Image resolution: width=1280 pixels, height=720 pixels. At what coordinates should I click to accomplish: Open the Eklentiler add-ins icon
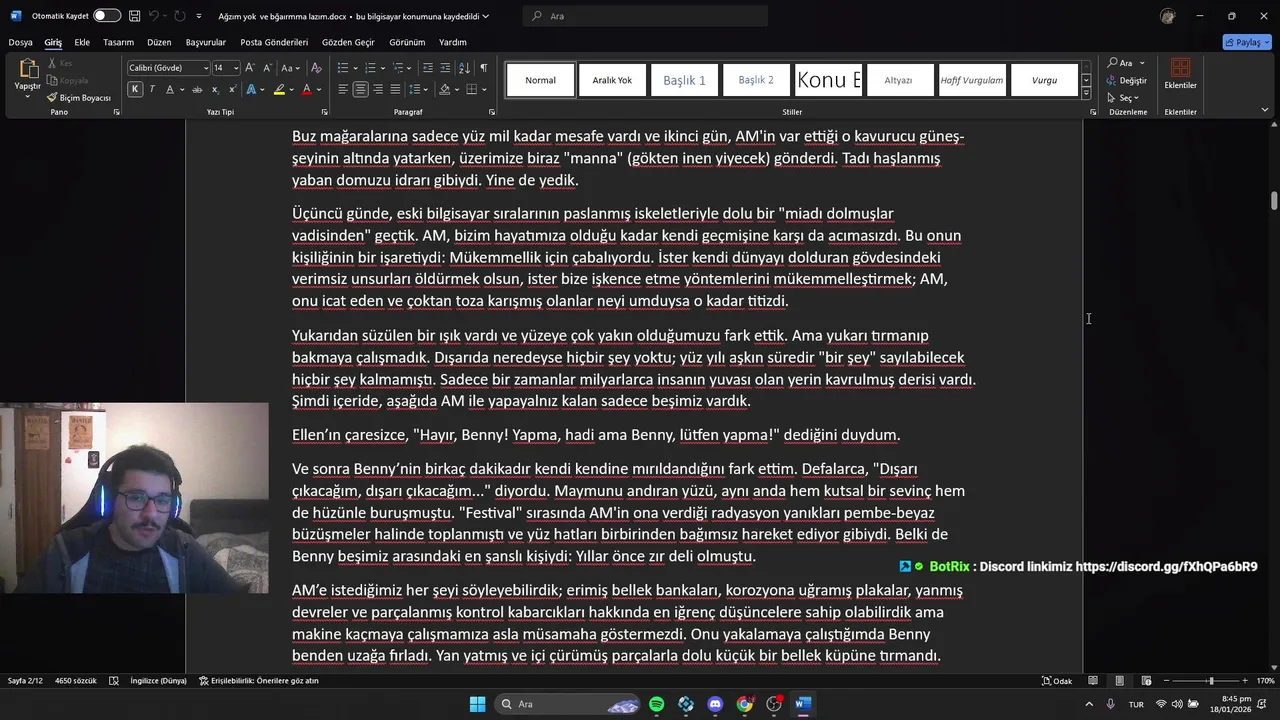(1180, 68)
